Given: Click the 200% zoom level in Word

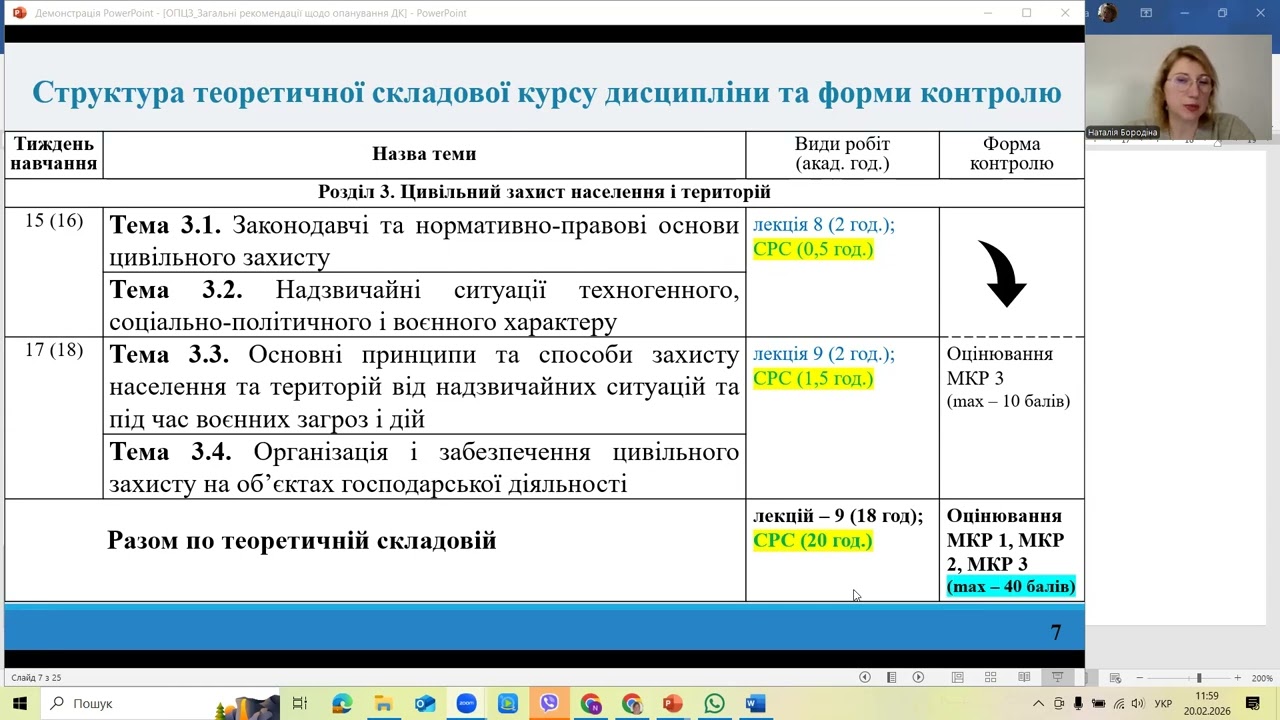Looking at the screenshot, I should [1262, 678].
